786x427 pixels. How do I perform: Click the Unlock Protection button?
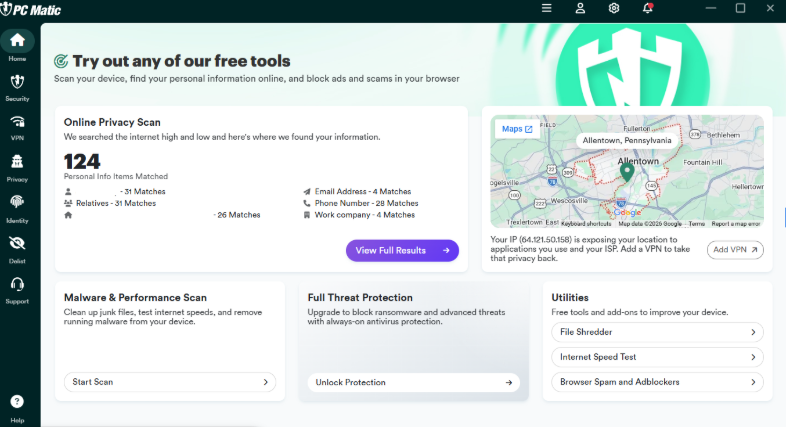coord(414,382)
